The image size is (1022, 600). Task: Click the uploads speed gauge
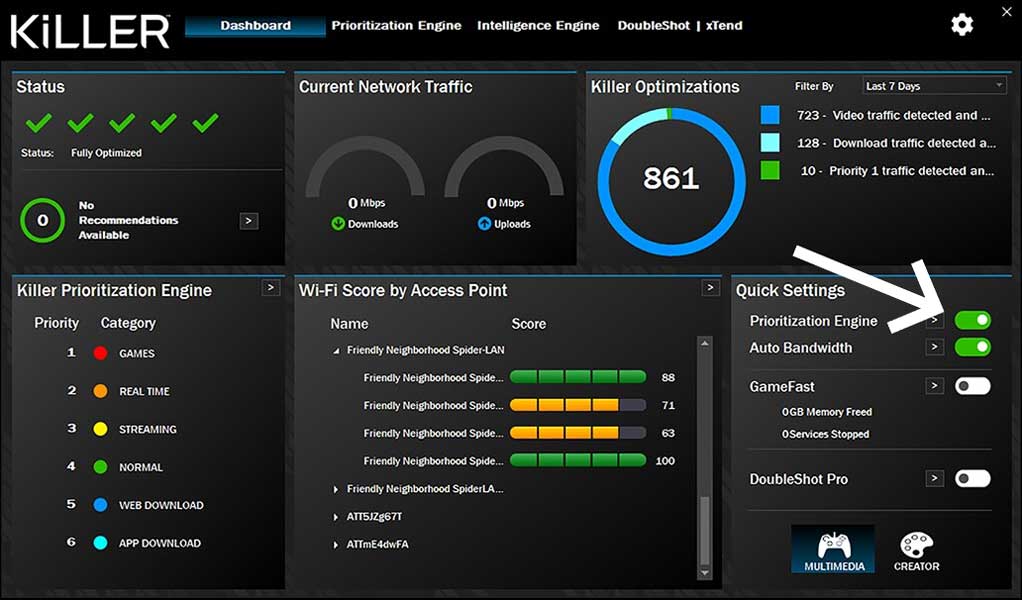coord(504,167)
